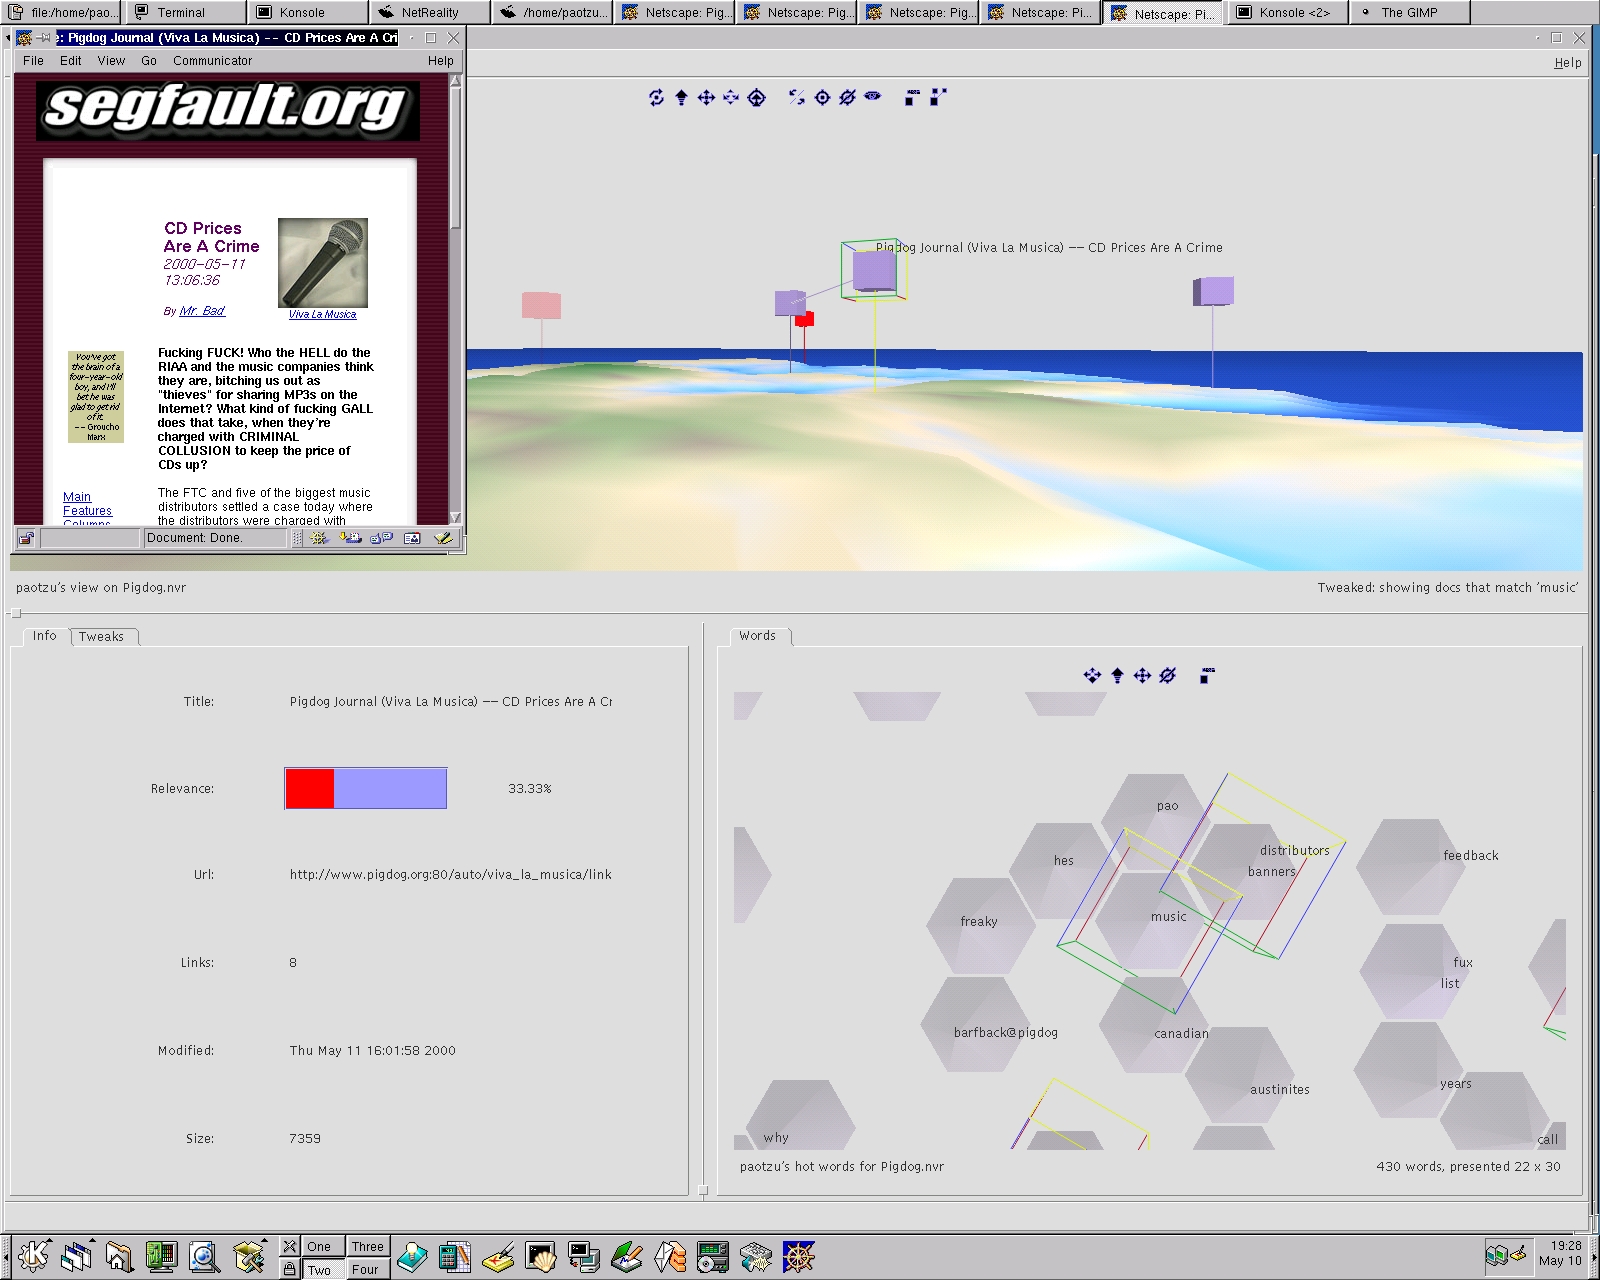
Task: Follow the Mr. Bad author link
Action: (202, 311)
